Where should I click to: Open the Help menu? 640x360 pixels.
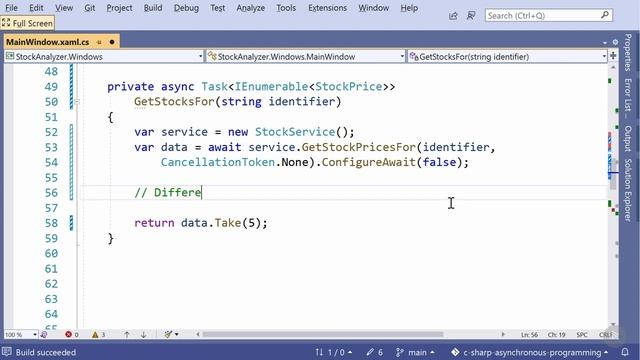click(409, 8)
